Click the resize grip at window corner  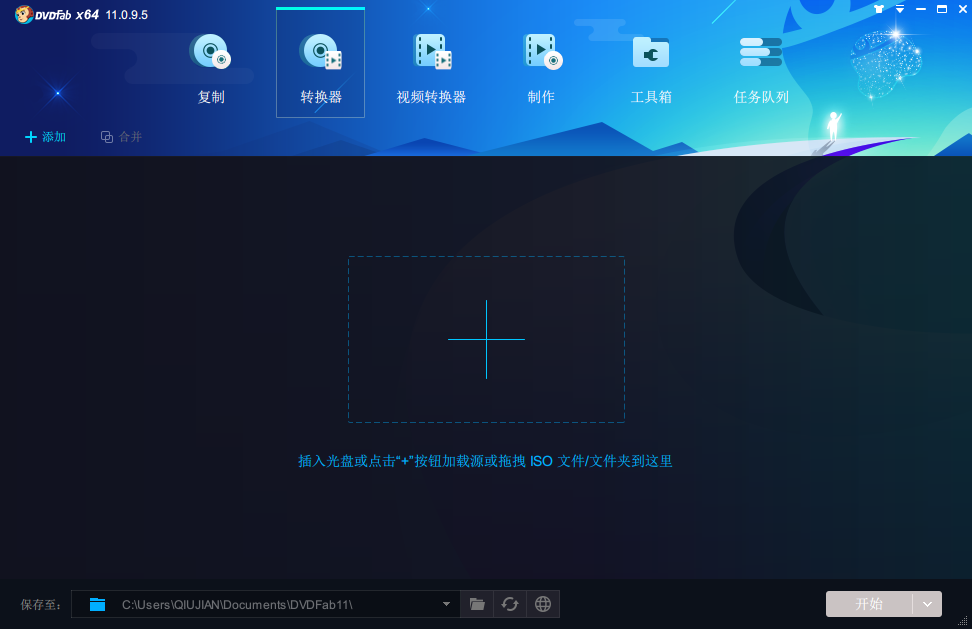[x=963, y=620]
